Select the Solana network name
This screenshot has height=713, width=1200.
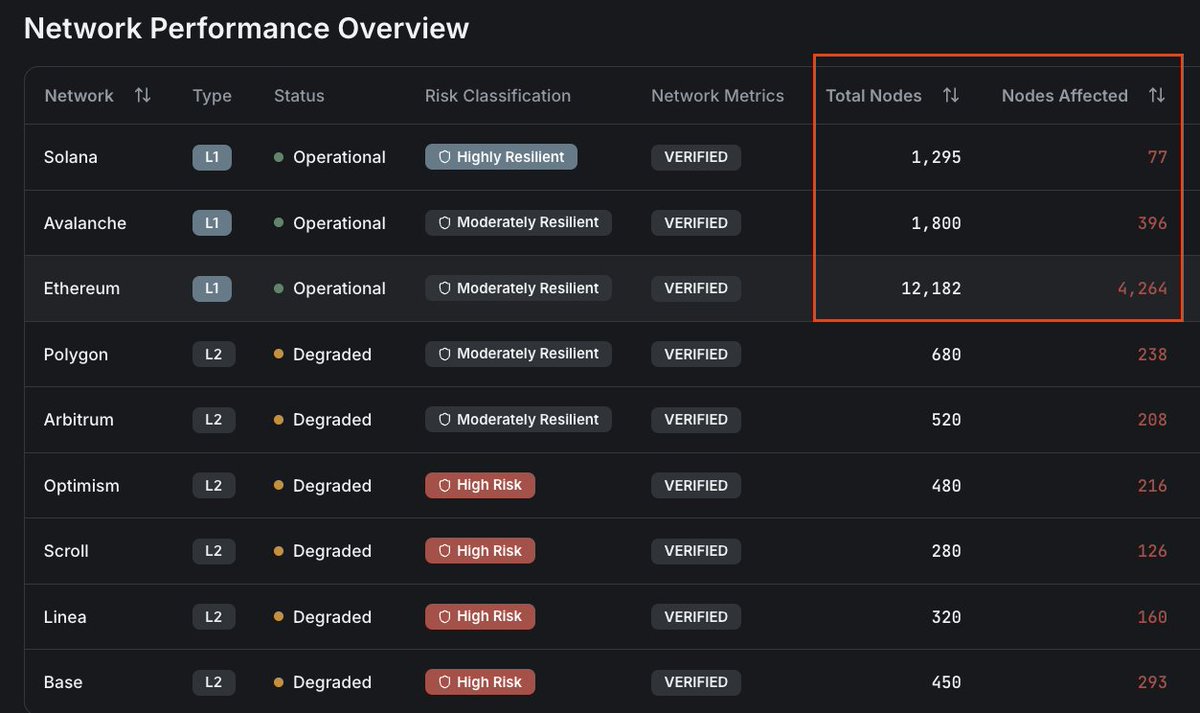(71, 157)
